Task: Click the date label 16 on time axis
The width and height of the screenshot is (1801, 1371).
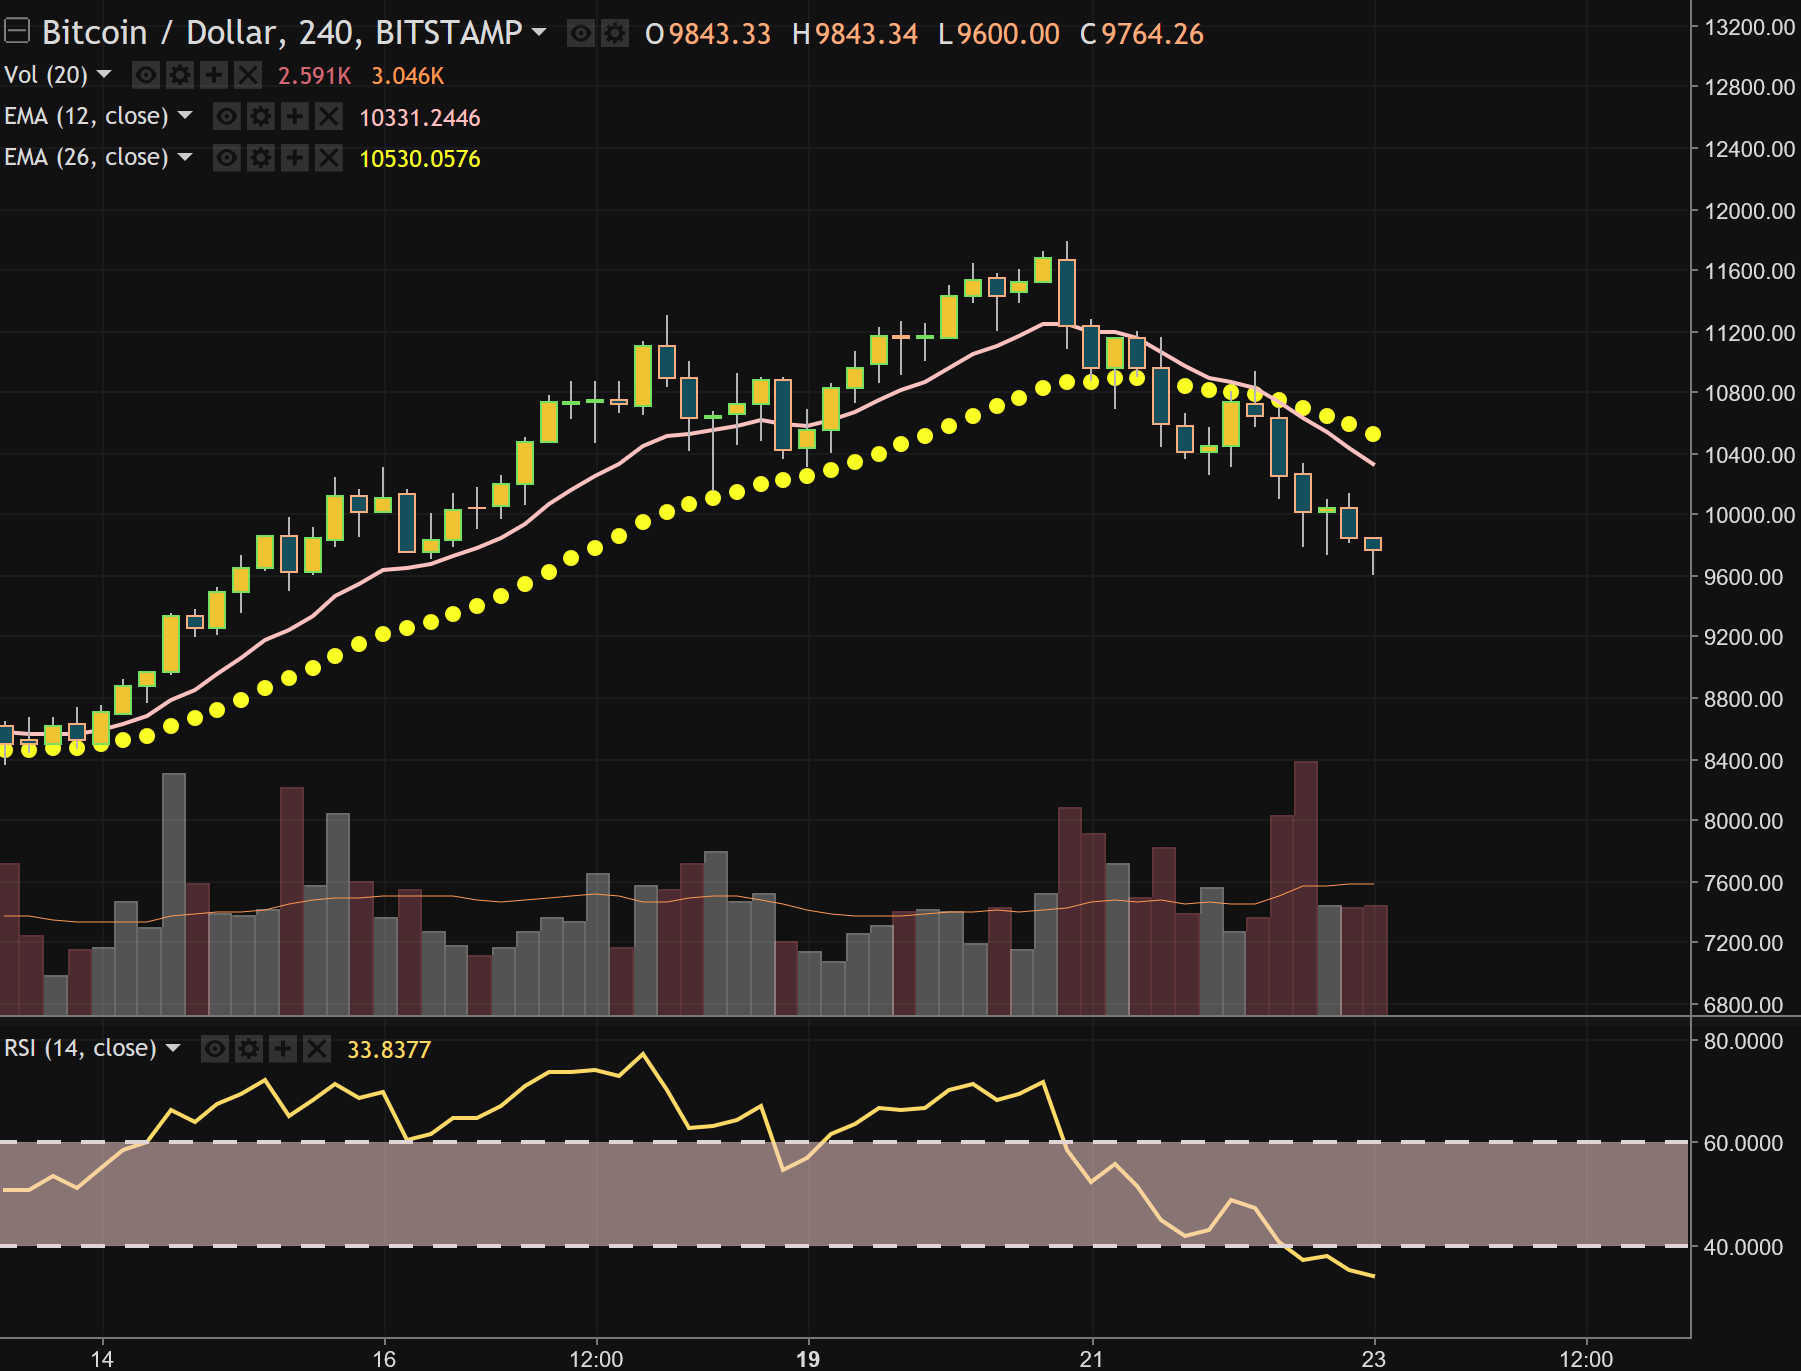Action: pos(384,1359)
